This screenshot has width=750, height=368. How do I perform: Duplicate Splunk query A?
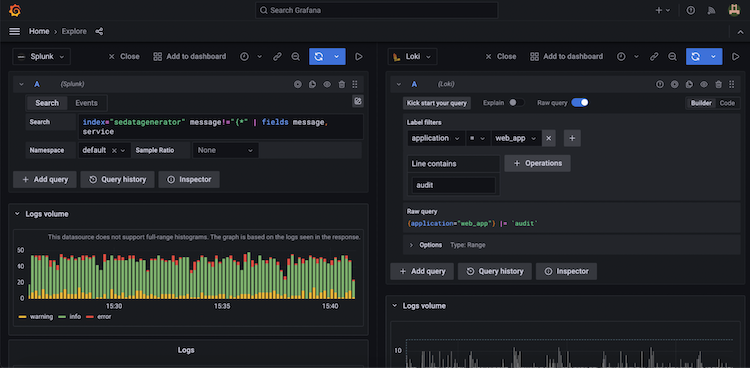point(312,84)
